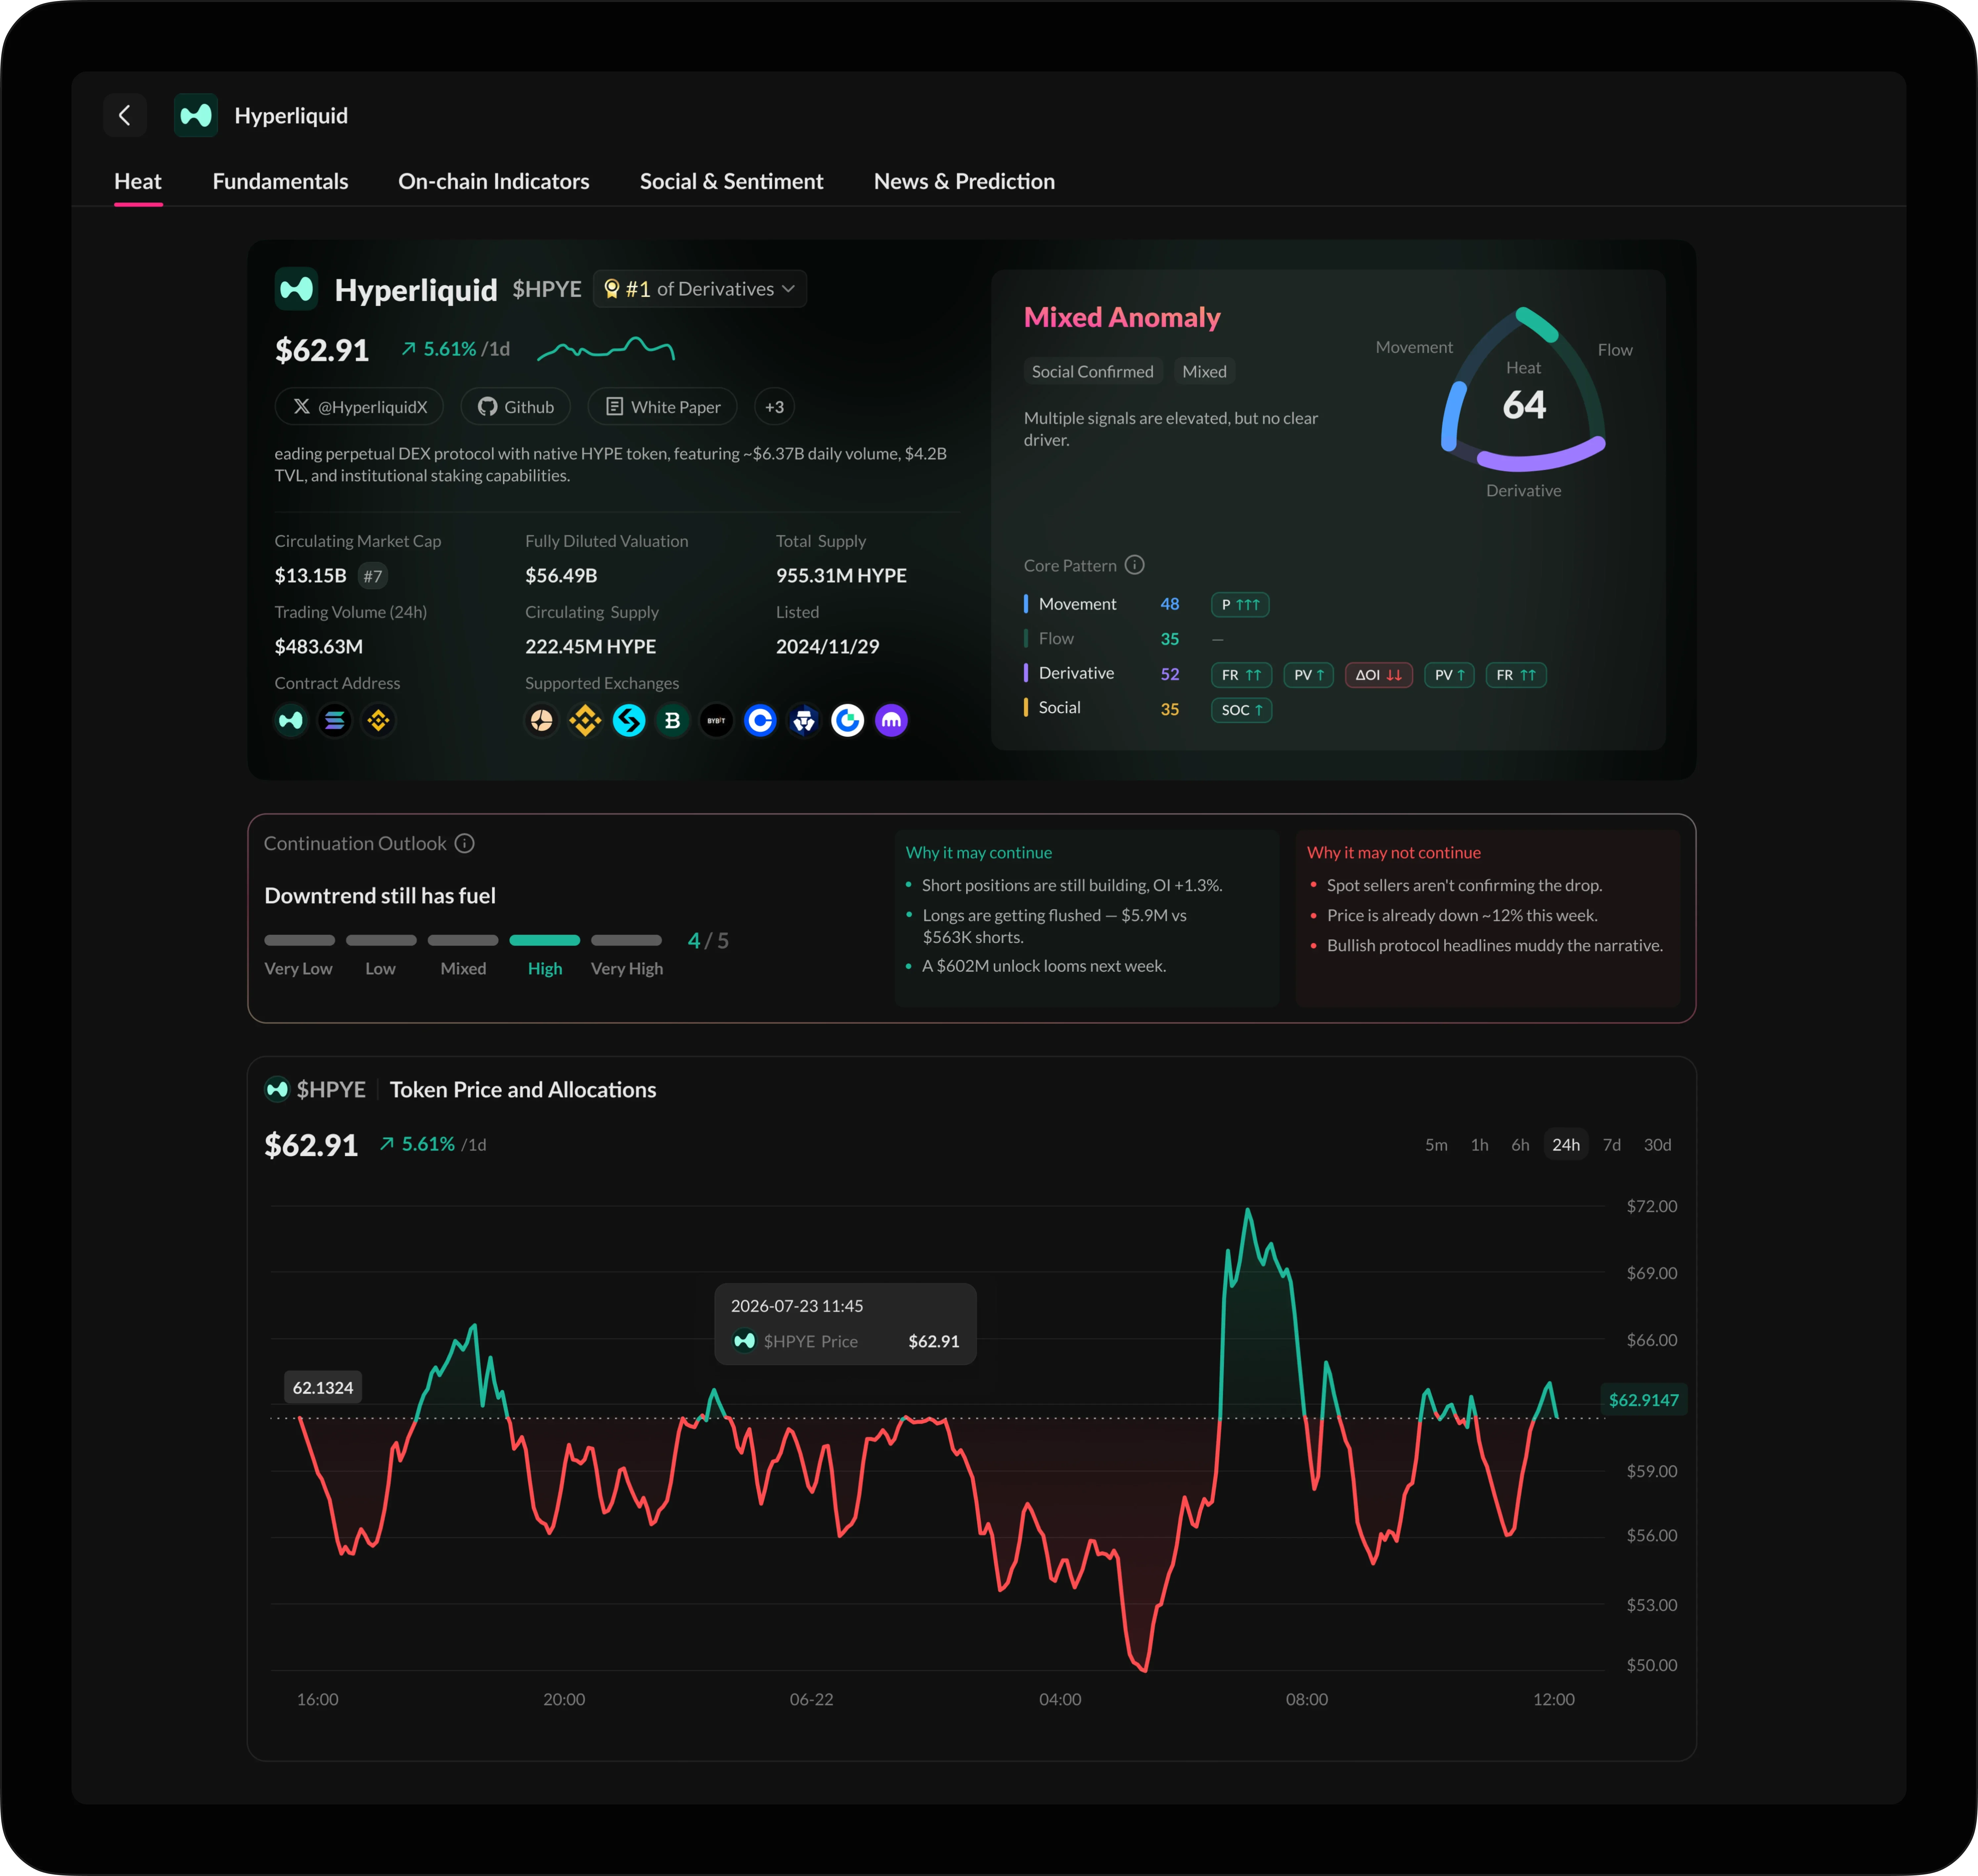1978x1876 pixels.
Task: Click the price sparkline beside 5.61%
Action: pos(606,349)
